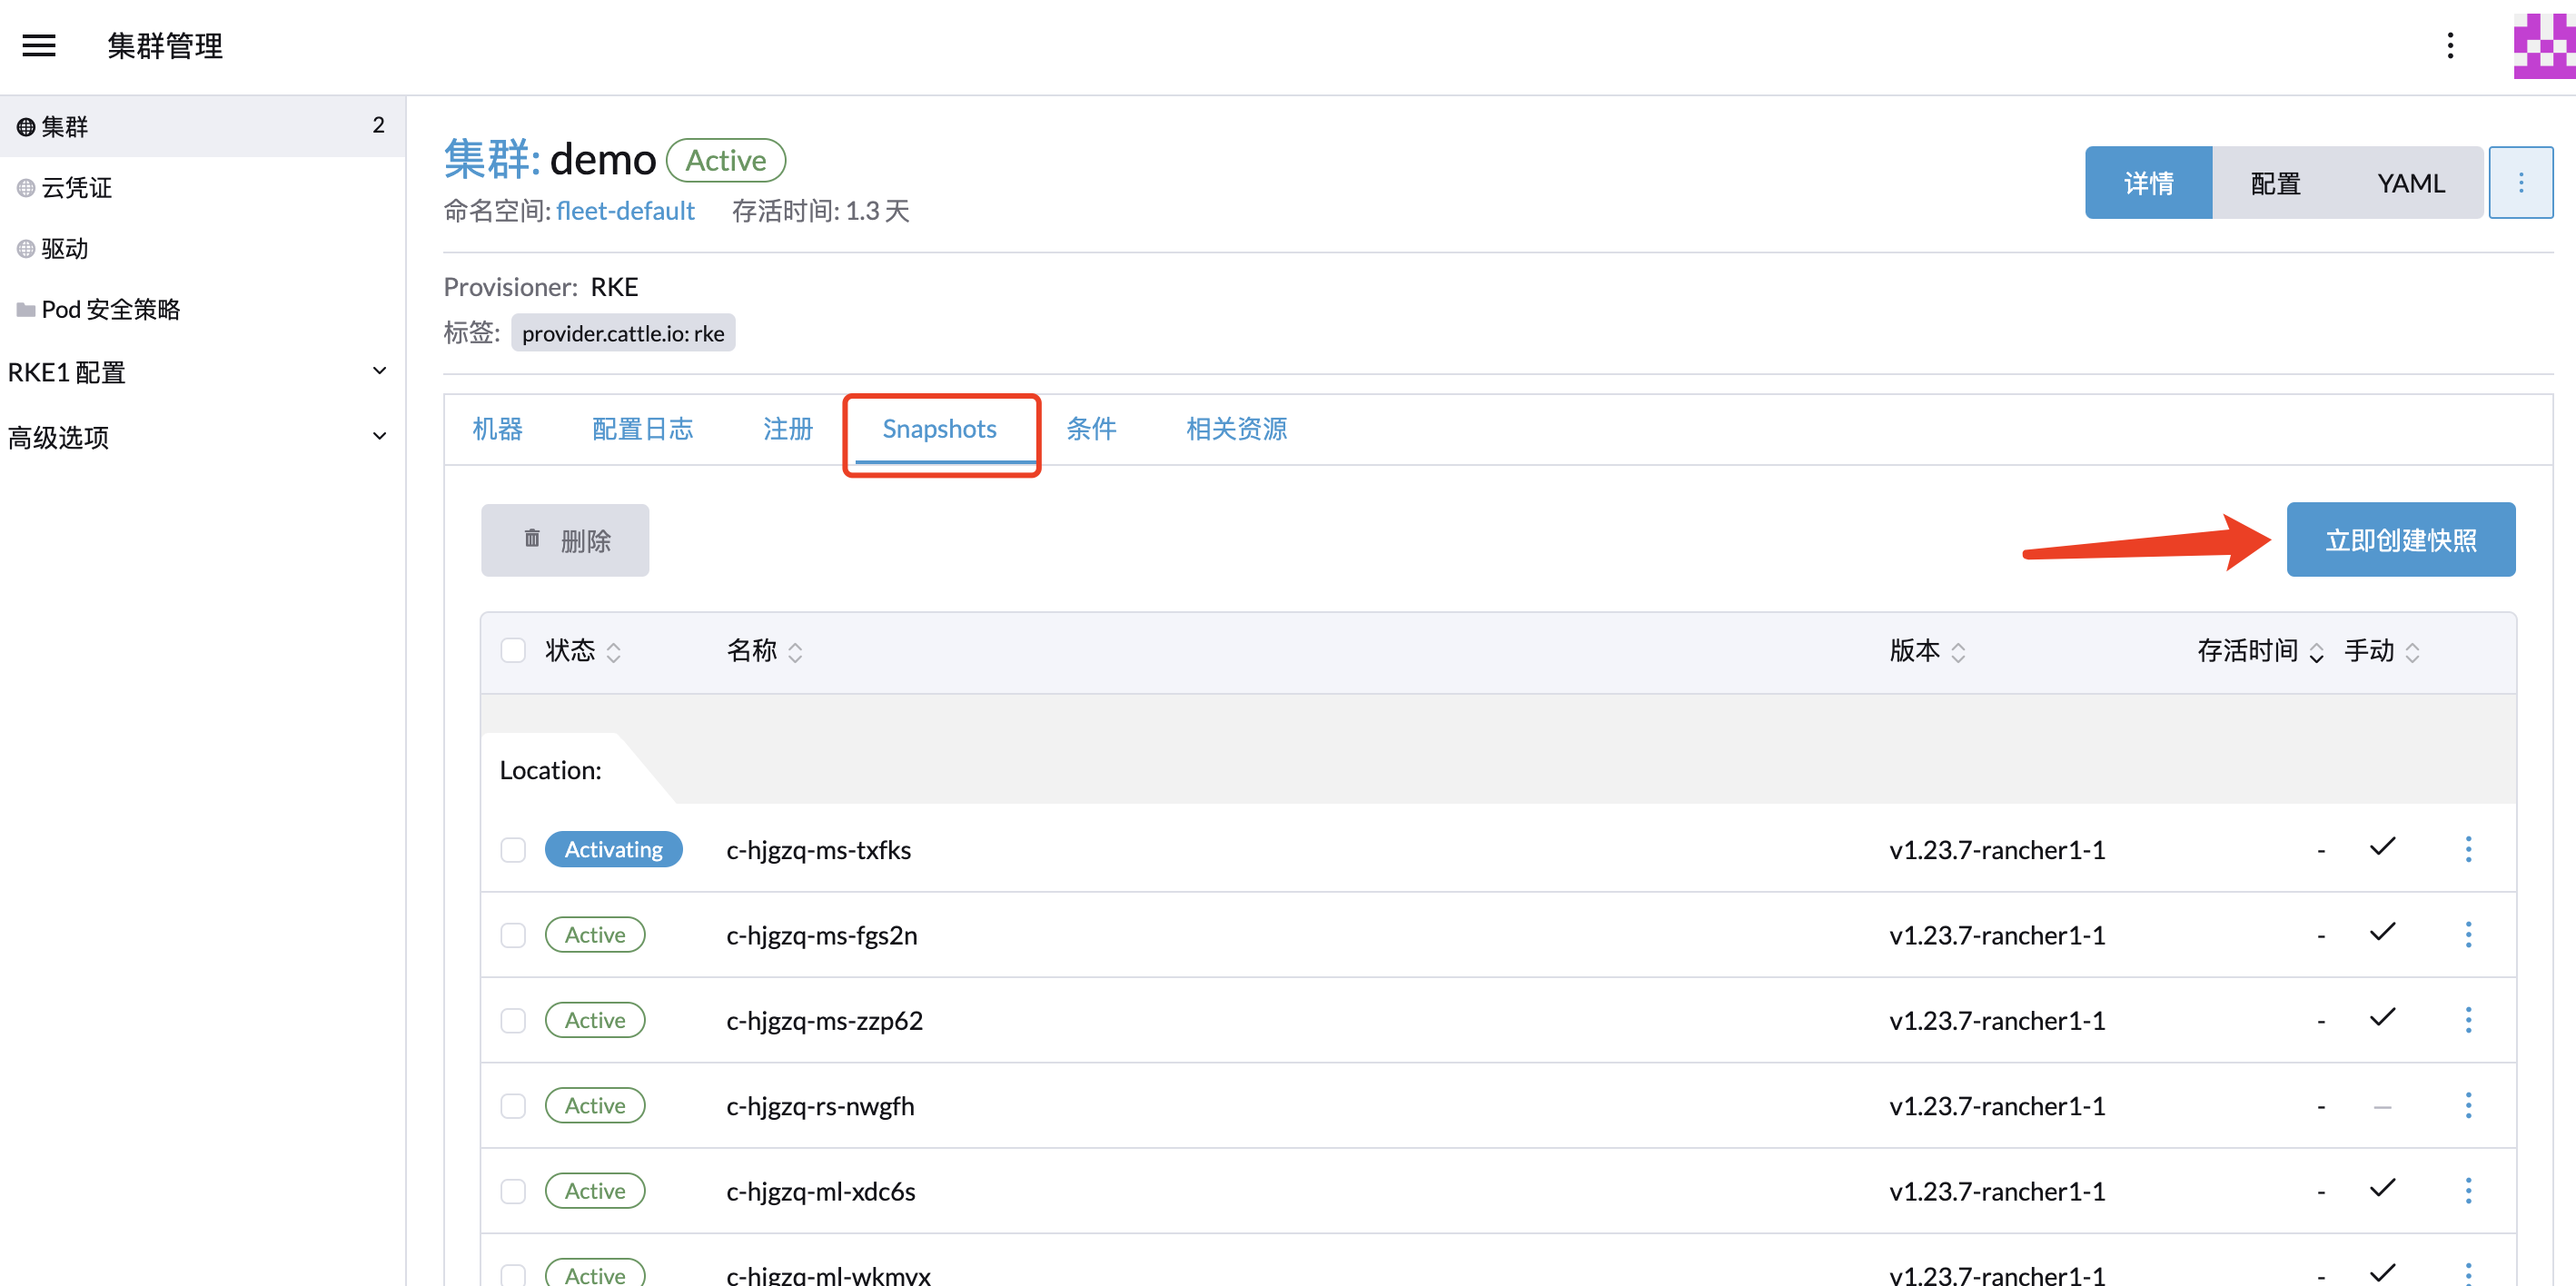Tick the select-all checkbox in table header
2576x1286 pixels.
point(513,650)
